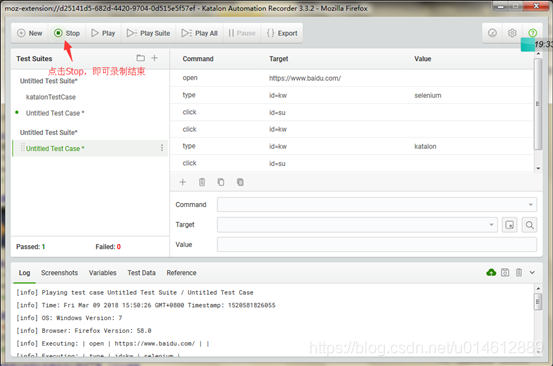Select the open command row
The image size is (553, 366).
coord(351,78)
